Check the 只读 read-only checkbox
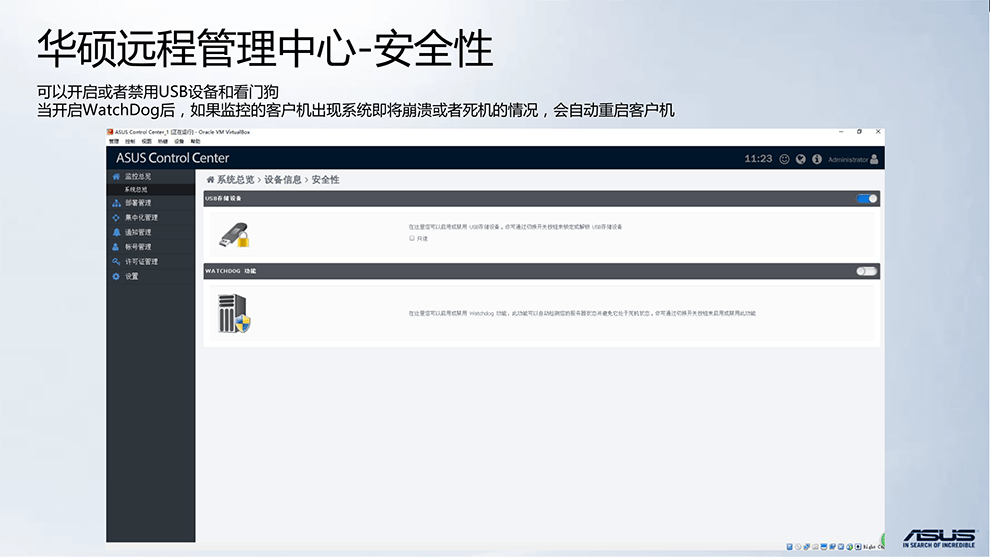 point(412,238)
